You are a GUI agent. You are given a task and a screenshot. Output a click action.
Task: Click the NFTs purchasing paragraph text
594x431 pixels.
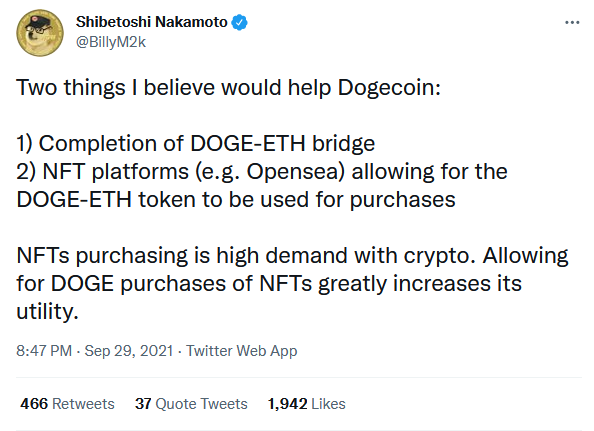pyautogui.click(x=292, y=283)
